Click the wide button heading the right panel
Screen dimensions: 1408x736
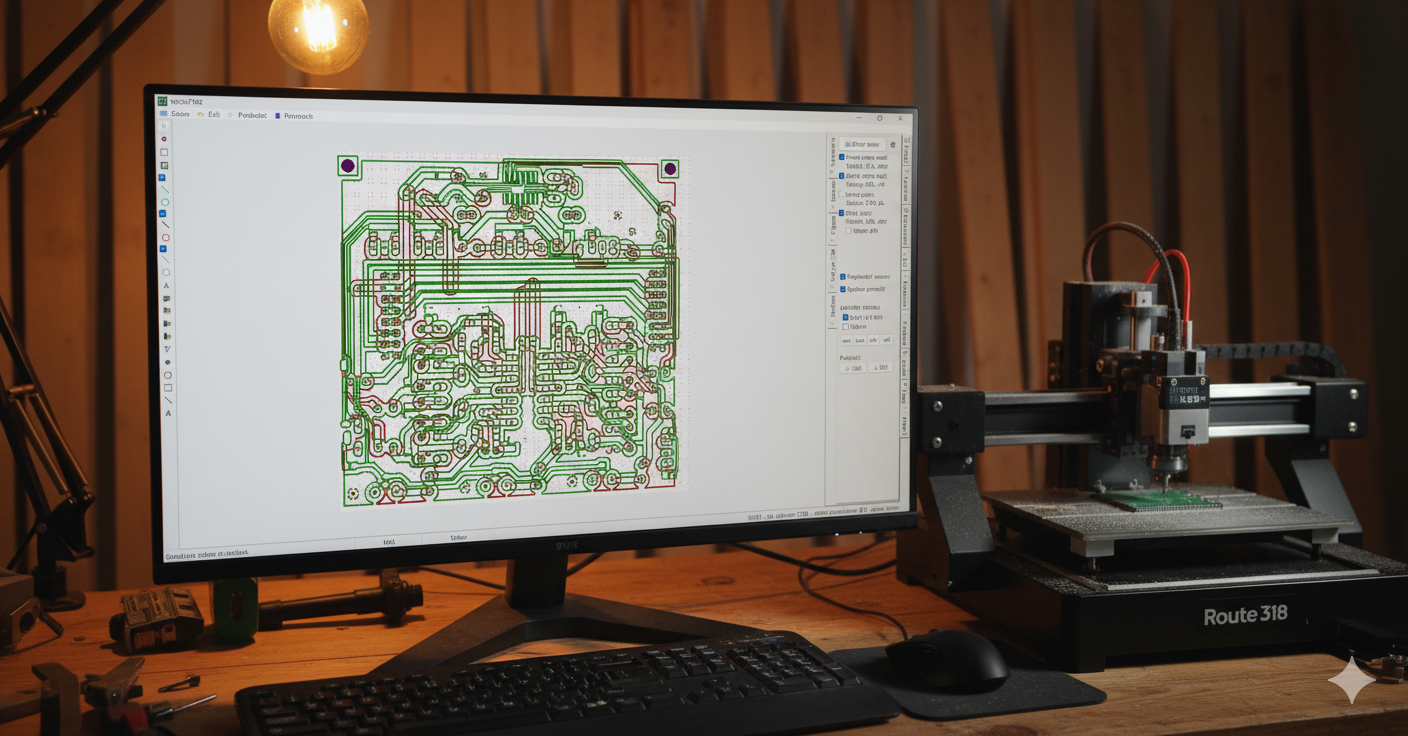point(862,145)
